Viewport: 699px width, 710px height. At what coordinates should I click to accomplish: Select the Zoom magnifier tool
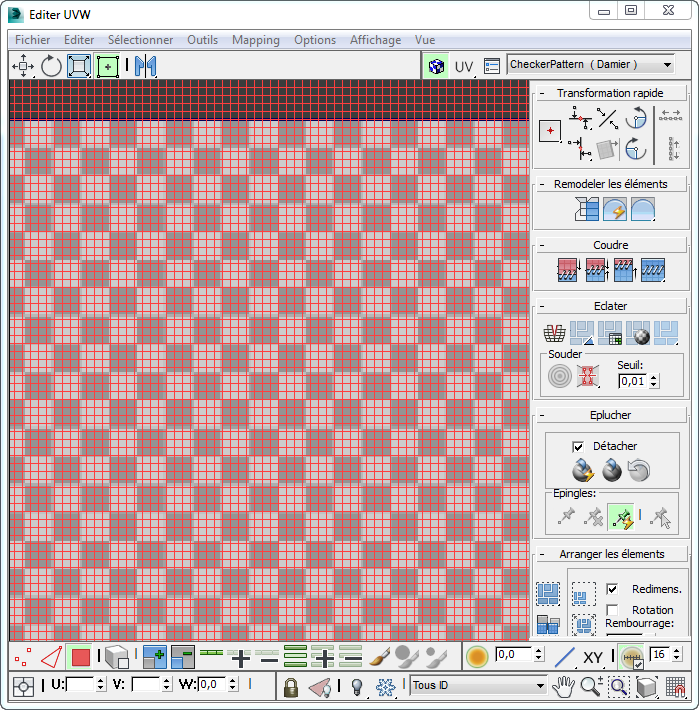pos(591,686)
